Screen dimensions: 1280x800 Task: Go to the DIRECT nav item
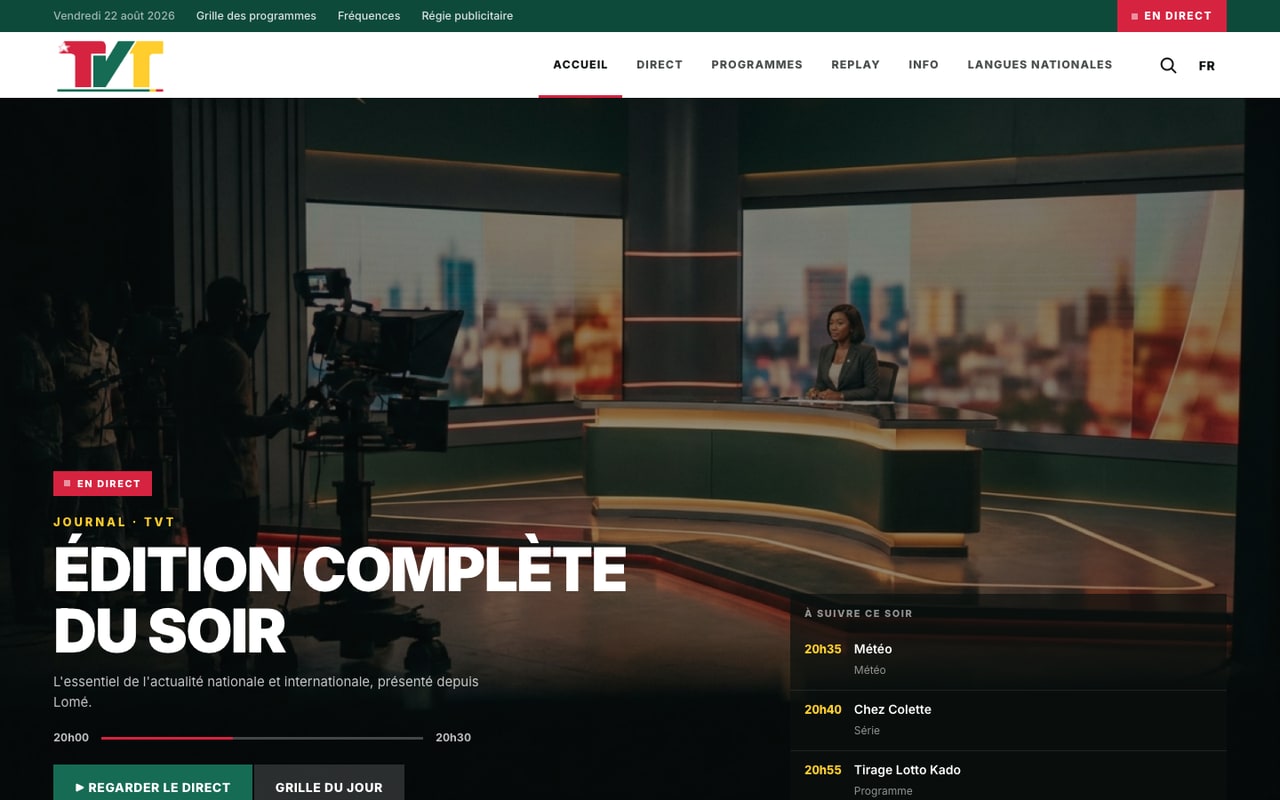tap(659, 65)
